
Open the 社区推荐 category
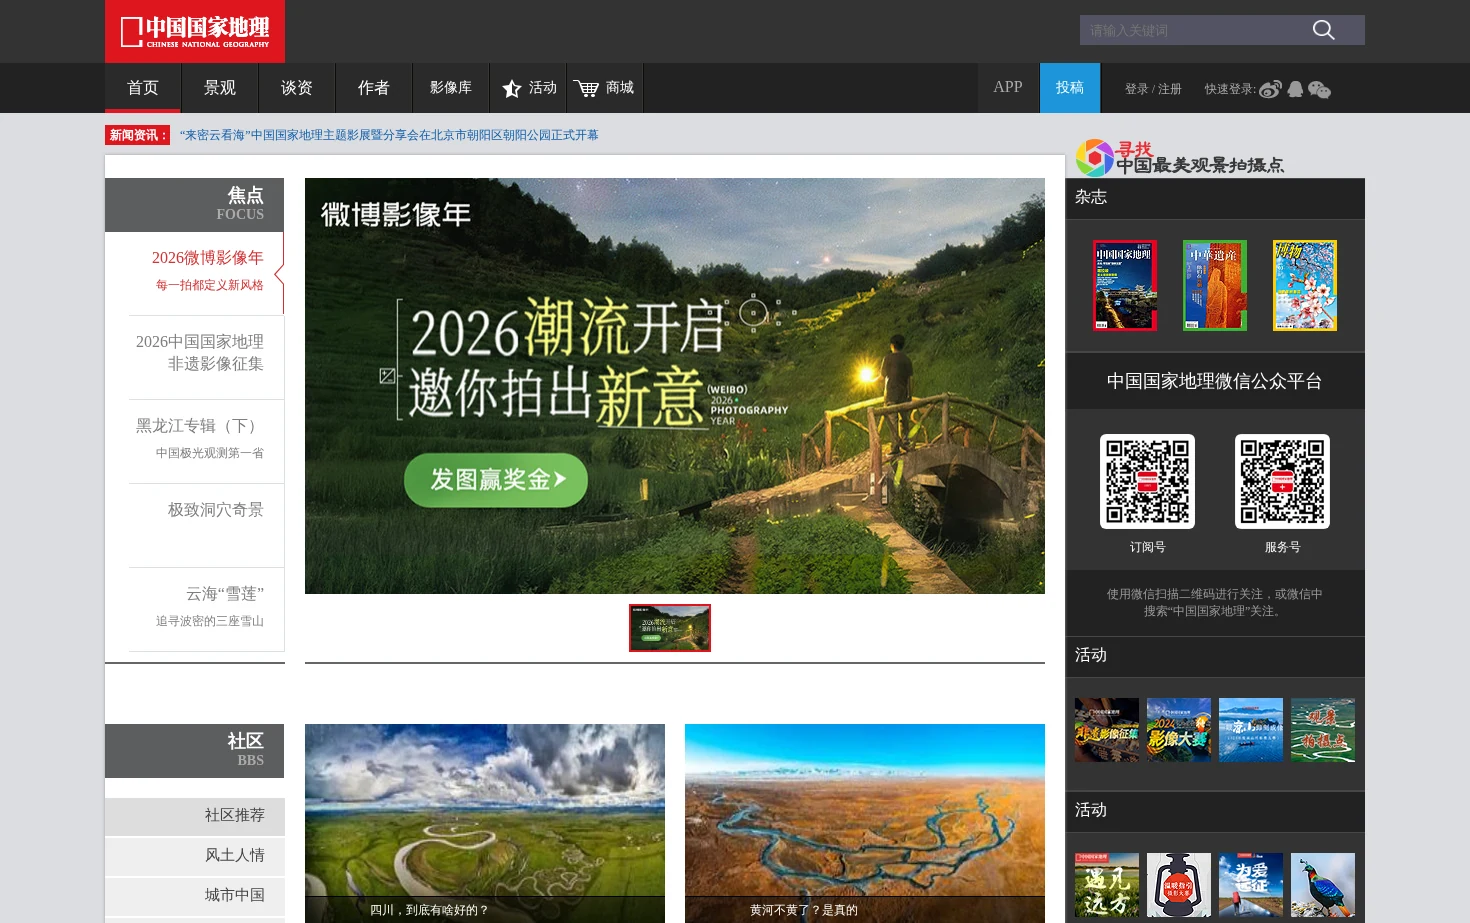point(195,816)
